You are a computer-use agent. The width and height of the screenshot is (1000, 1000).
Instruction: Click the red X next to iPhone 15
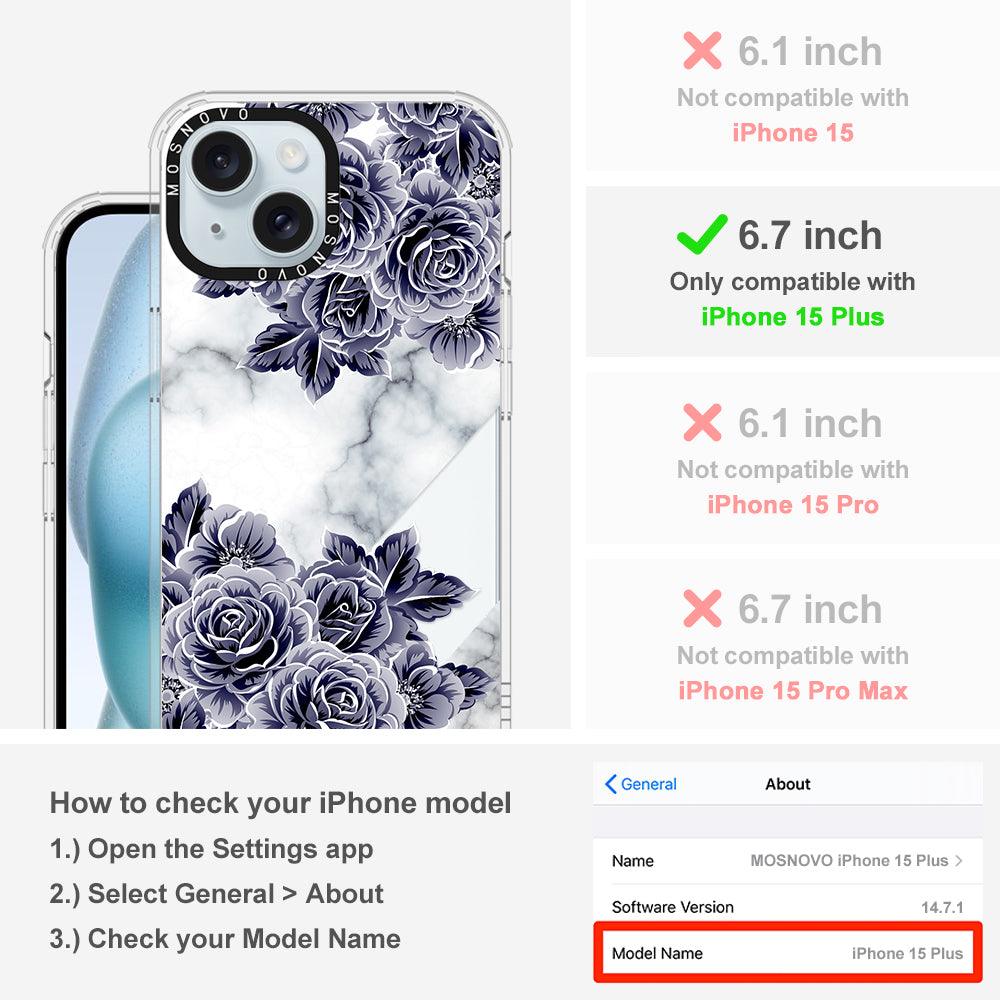coord(702,50)
